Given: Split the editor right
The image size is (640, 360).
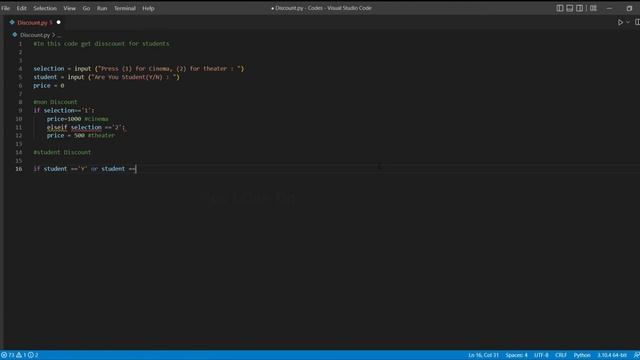Looking at the screenshot, I should tap(637, 22).
